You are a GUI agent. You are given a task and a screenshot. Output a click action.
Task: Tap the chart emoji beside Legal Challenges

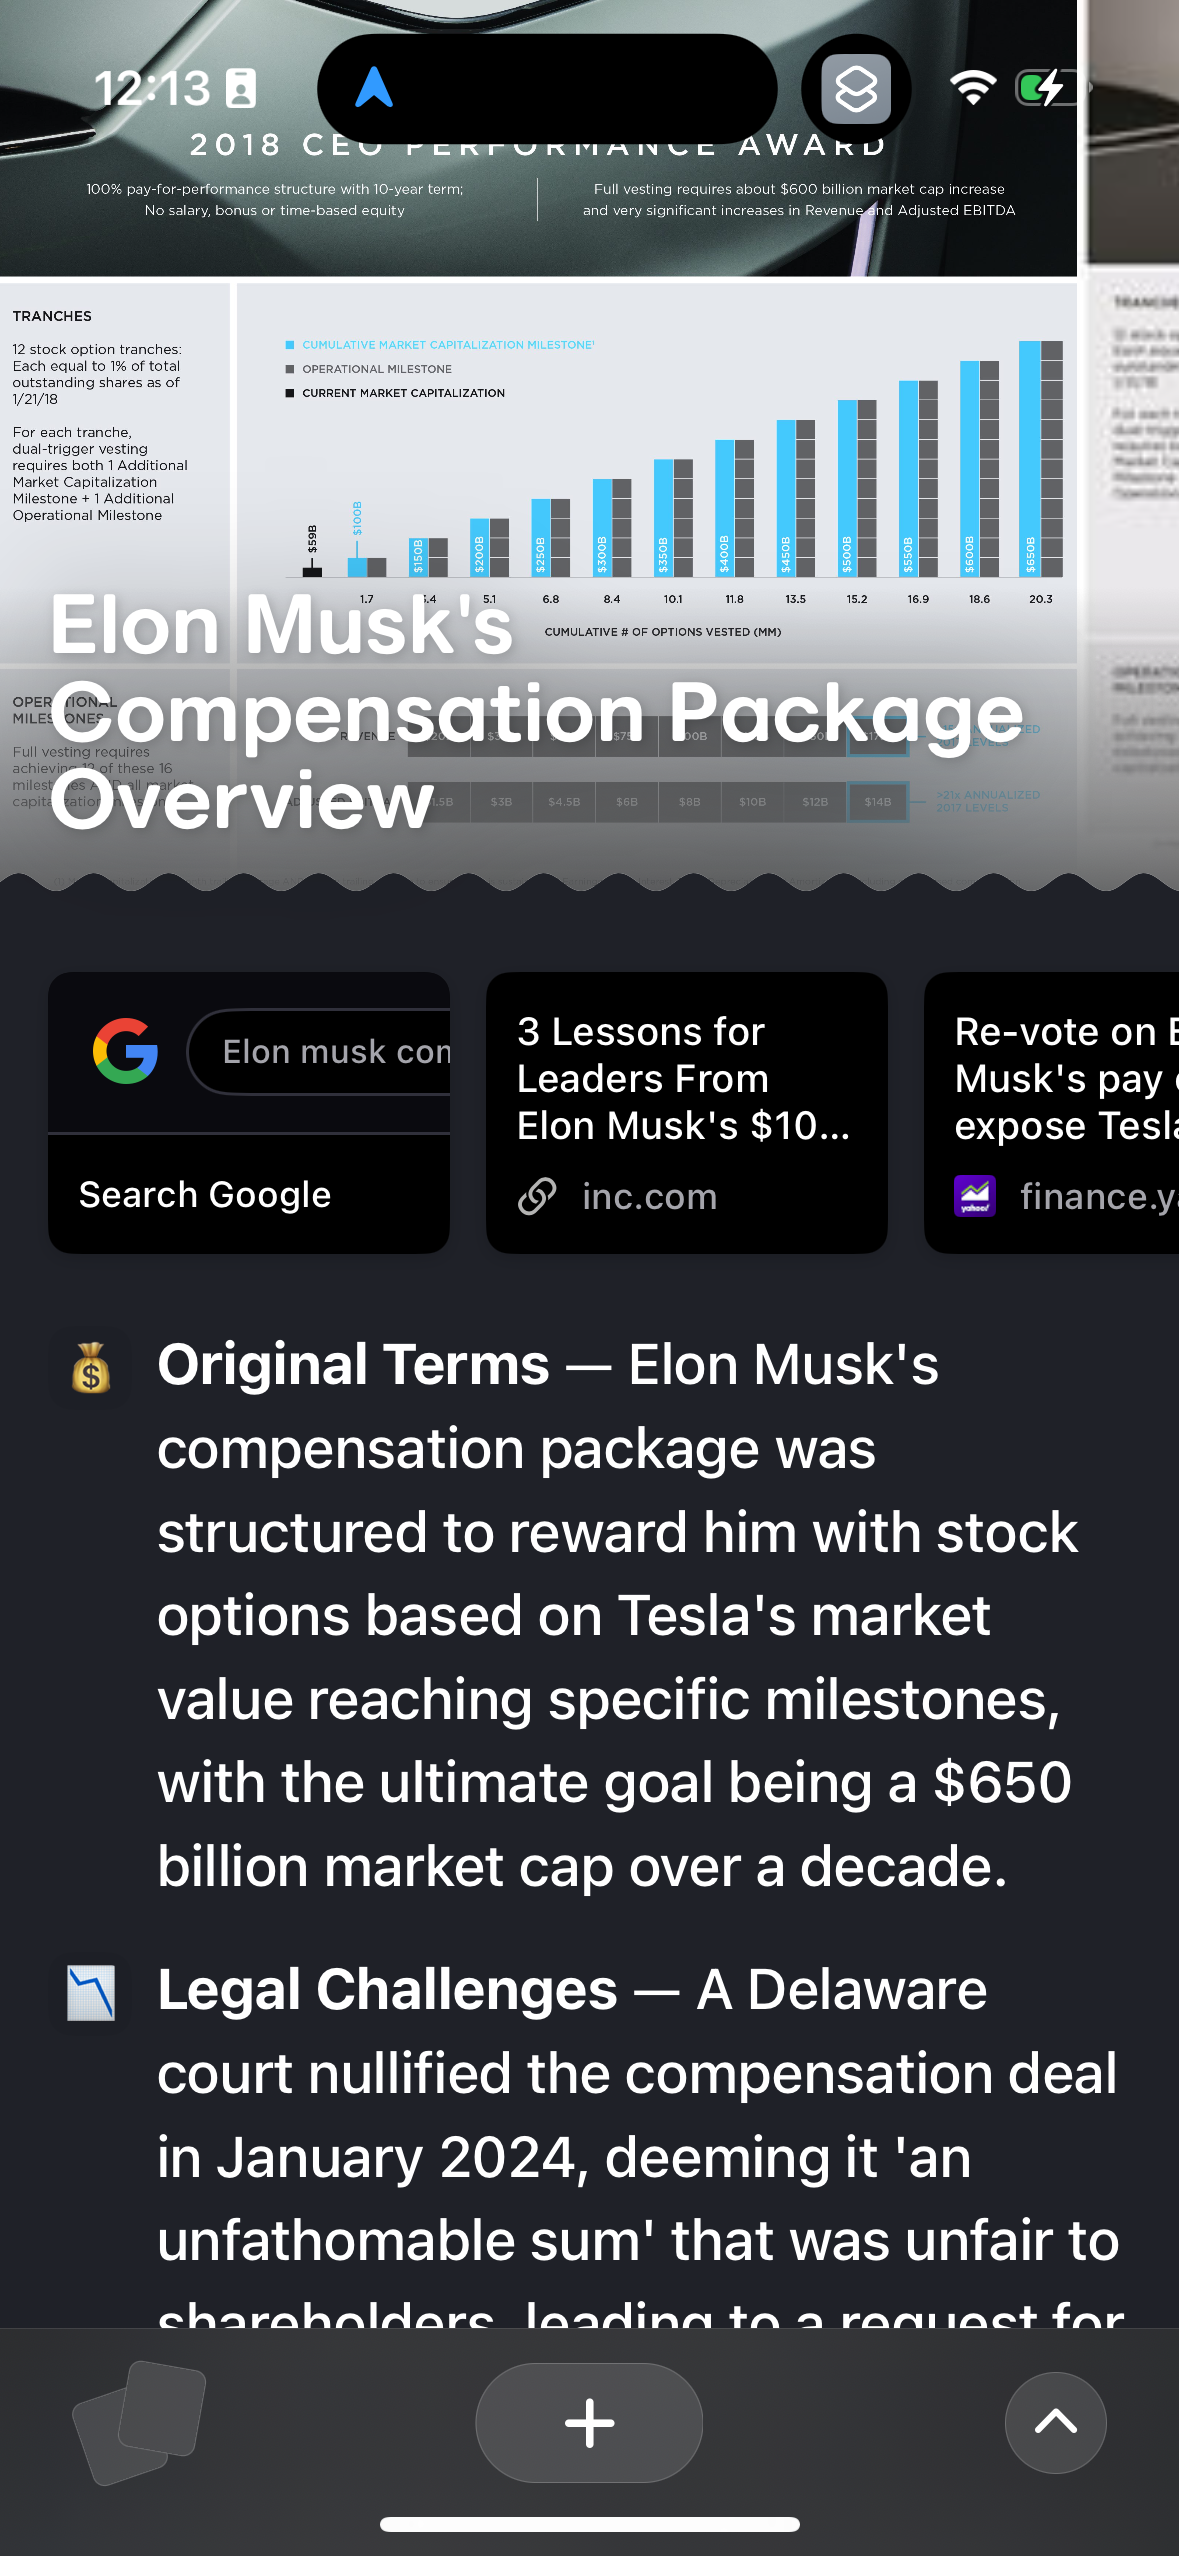(91, 1992)
